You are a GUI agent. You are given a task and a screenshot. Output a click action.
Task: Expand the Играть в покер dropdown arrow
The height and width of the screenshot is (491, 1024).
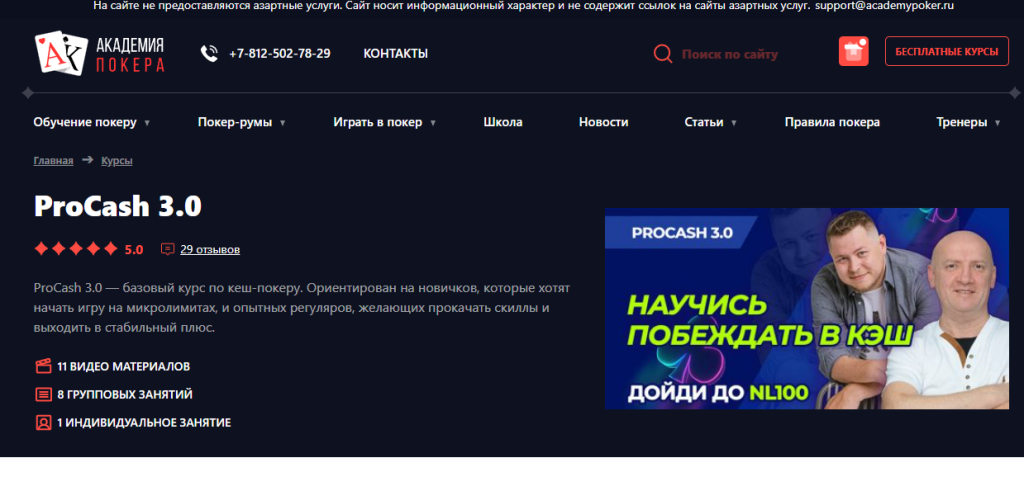[x=433, y=123]
